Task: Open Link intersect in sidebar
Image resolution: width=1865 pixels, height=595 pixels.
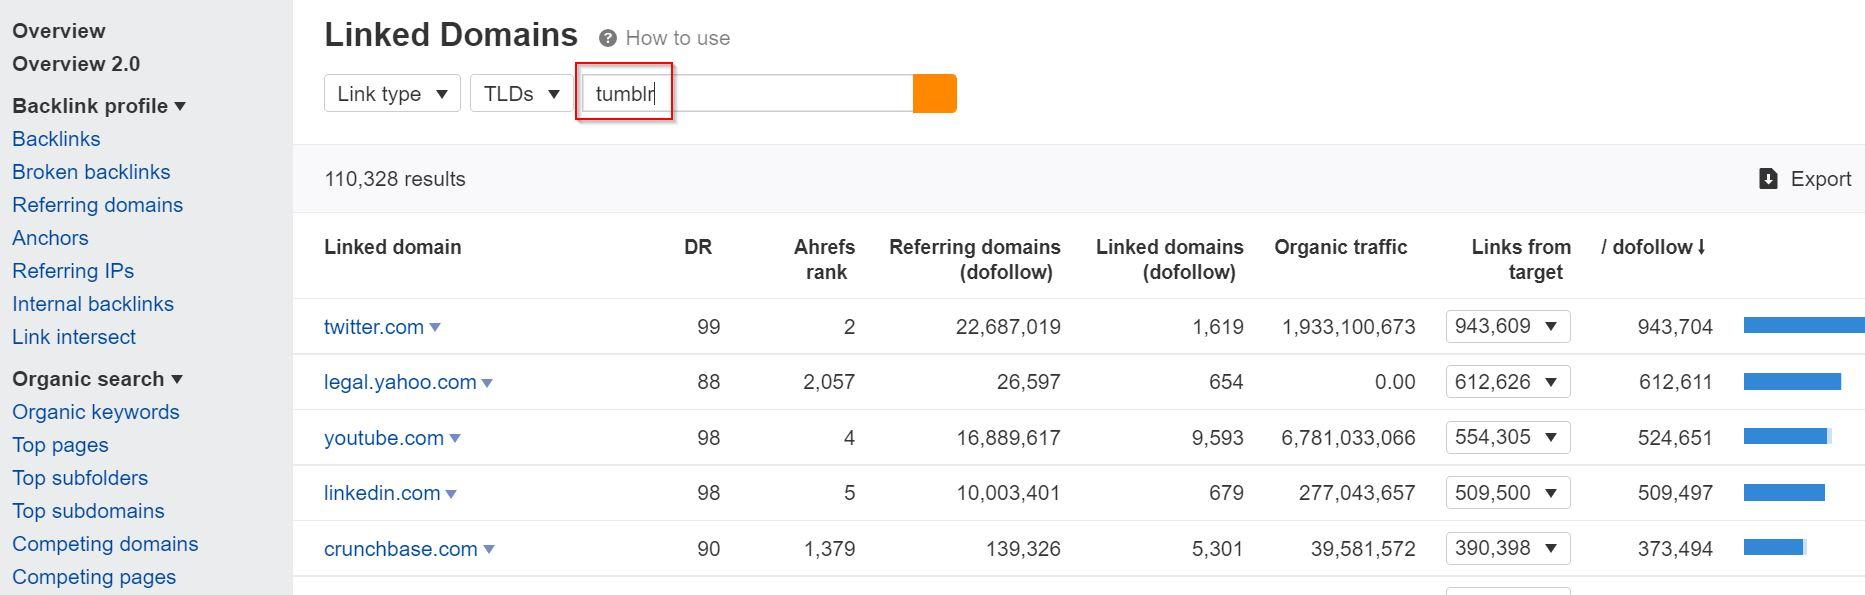Action: click(x=74, y=337)
